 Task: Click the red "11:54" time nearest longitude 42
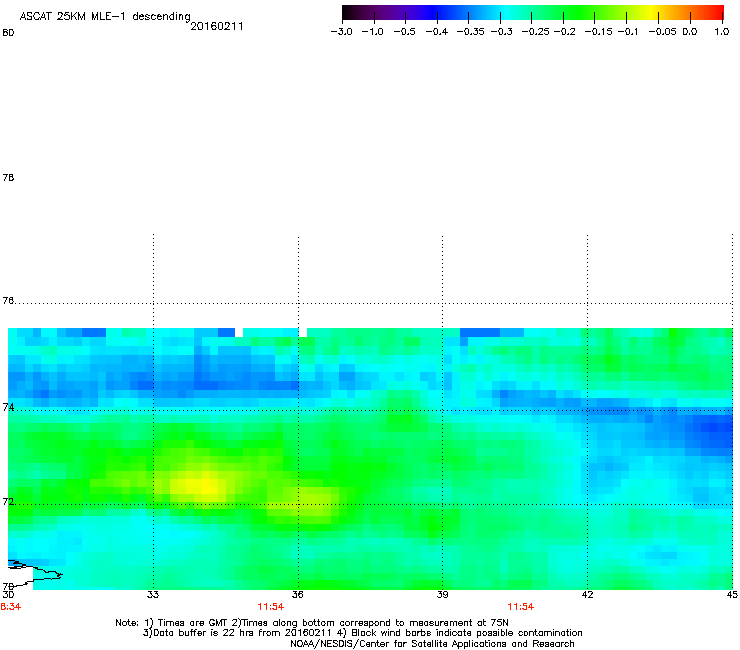521,607
